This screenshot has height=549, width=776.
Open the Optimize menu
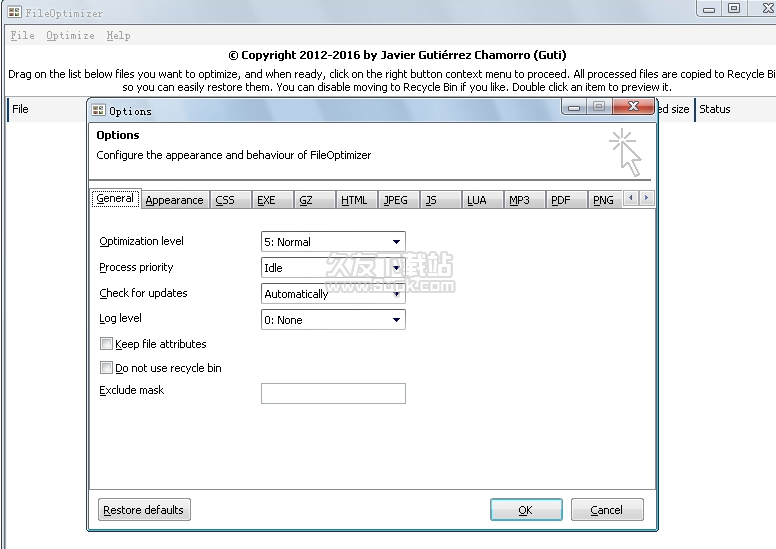[x=70, y=36]
